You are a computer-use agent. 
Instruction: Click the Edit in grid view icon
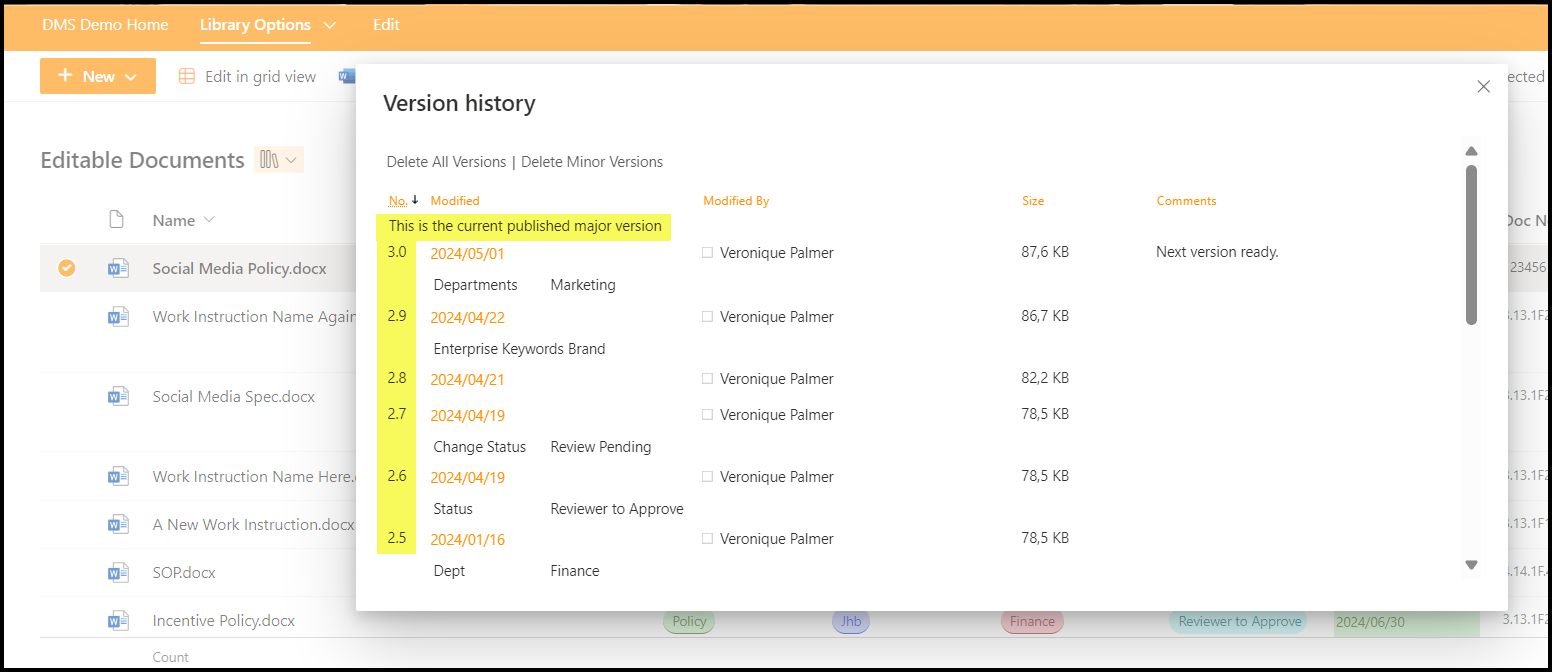(187, 76)
